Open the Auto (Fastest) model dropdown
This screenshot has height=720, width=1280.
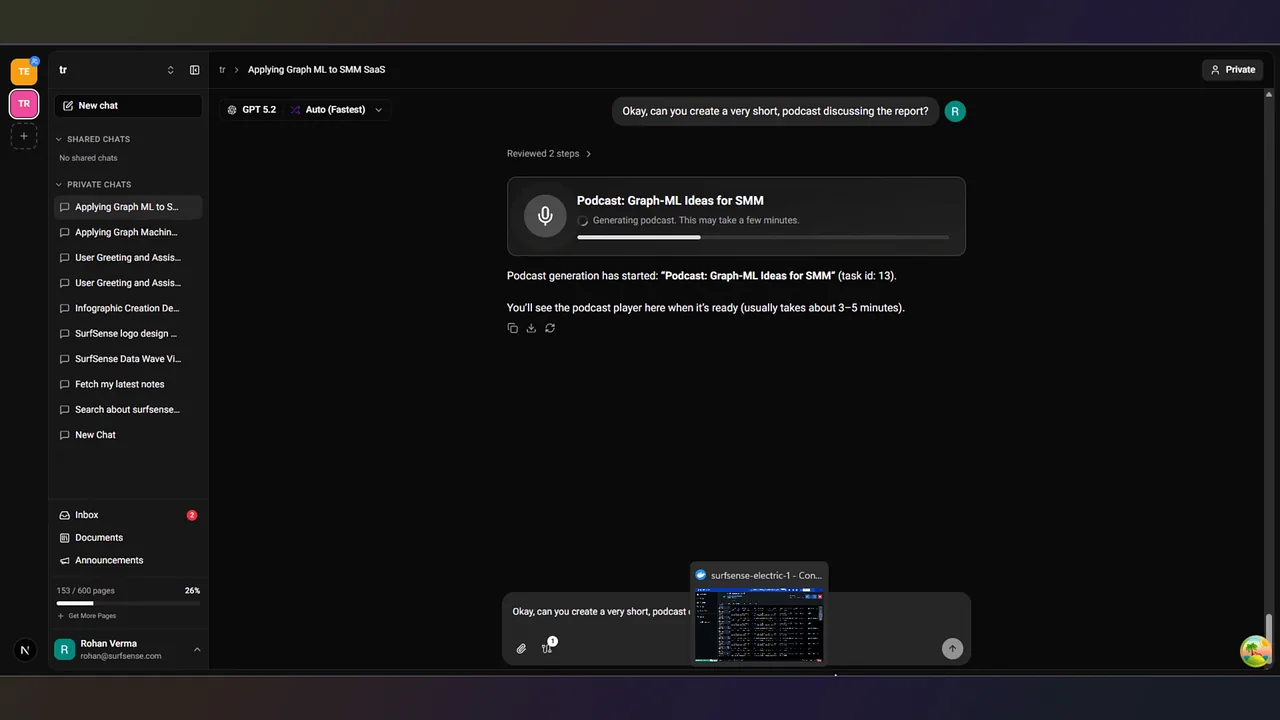337,110
